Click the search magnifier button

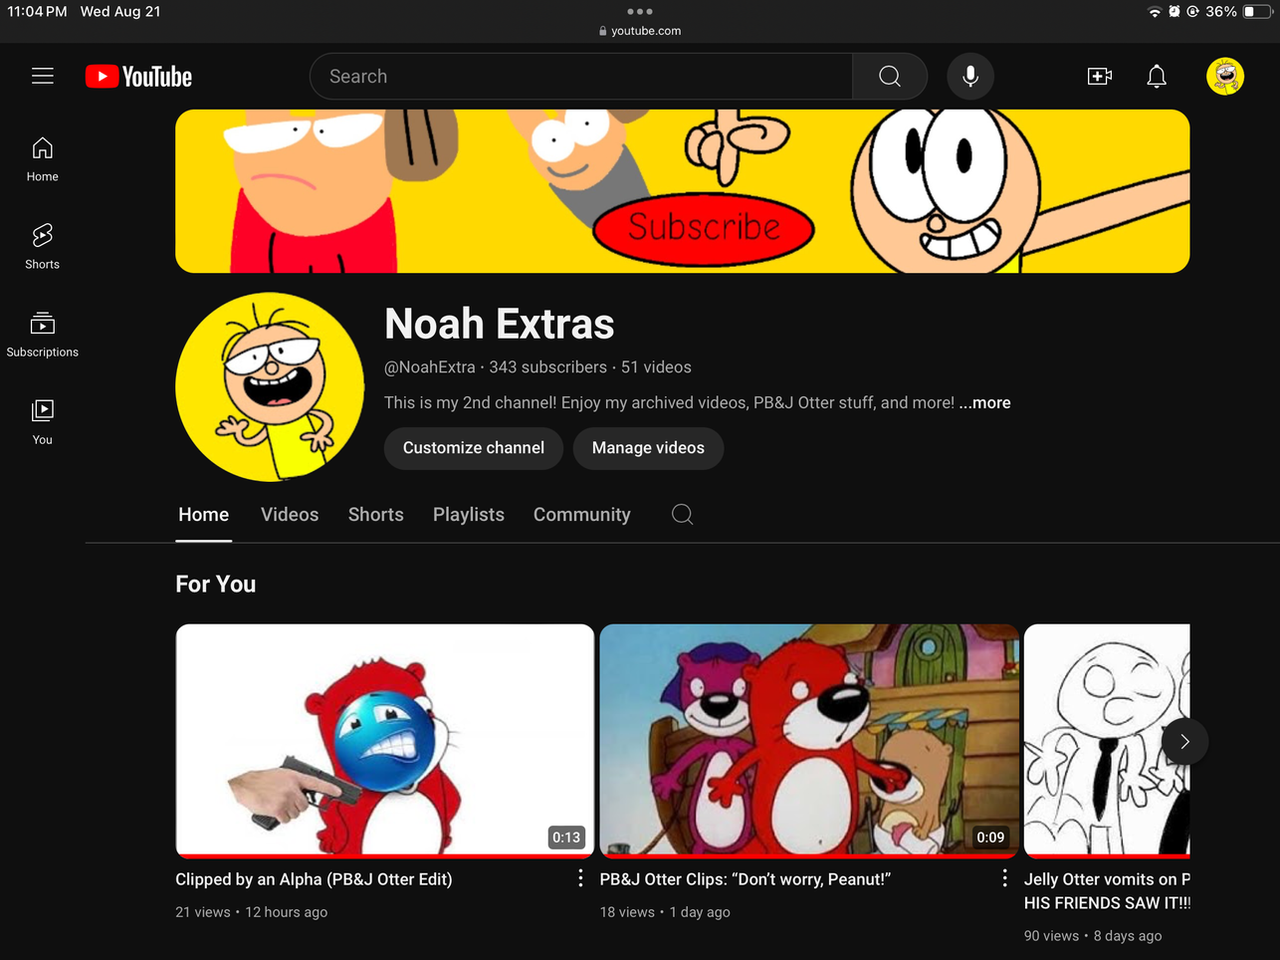(x=890, y=77)
